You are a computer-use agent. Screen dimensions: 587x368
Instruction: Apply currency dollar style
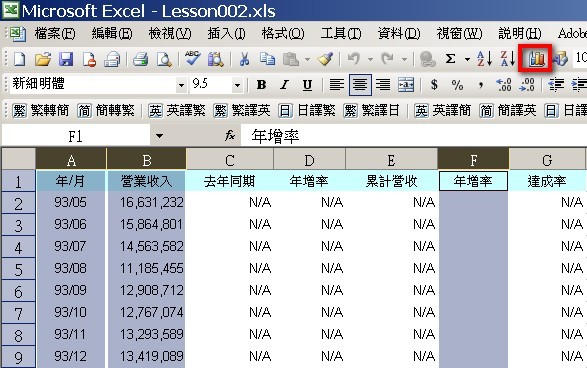[434, 85]
